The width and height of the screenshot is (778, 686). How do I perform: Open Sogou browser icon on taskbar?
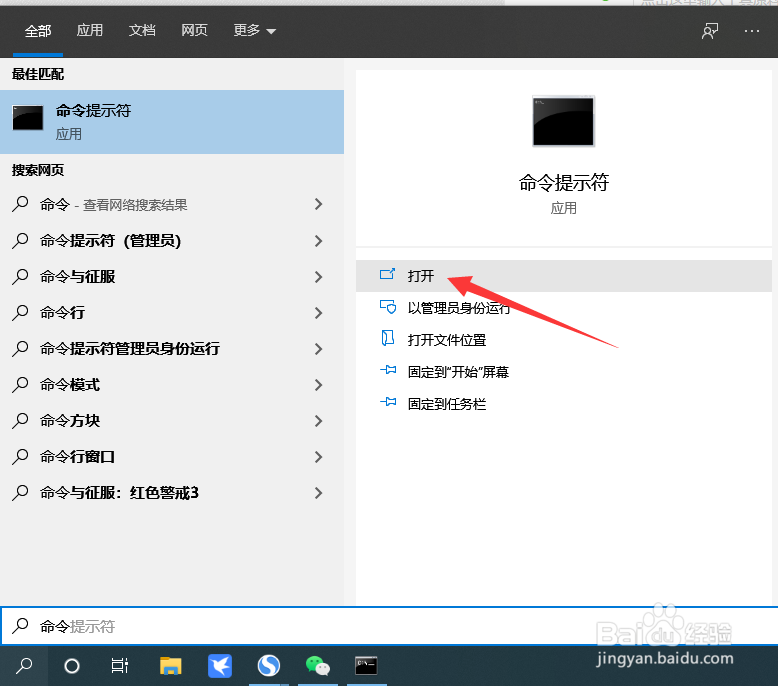(x=268, y=666)
